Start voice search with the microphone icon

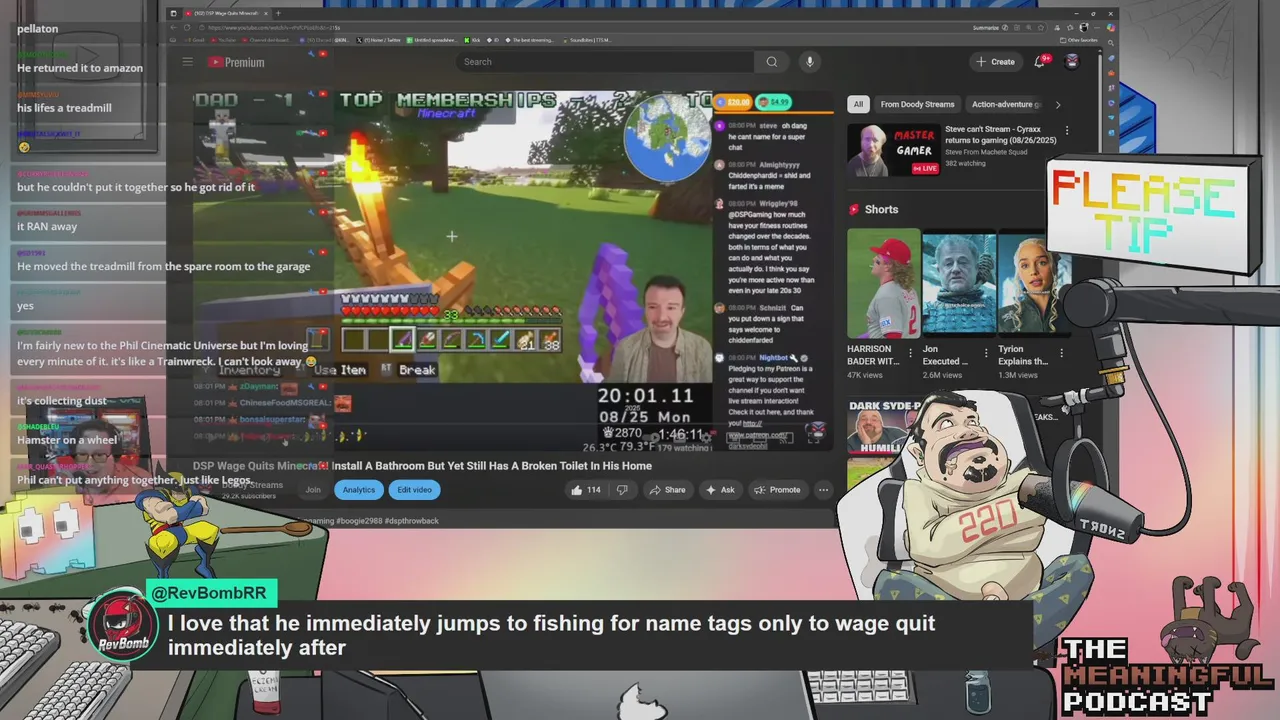[x=809, y=62]
